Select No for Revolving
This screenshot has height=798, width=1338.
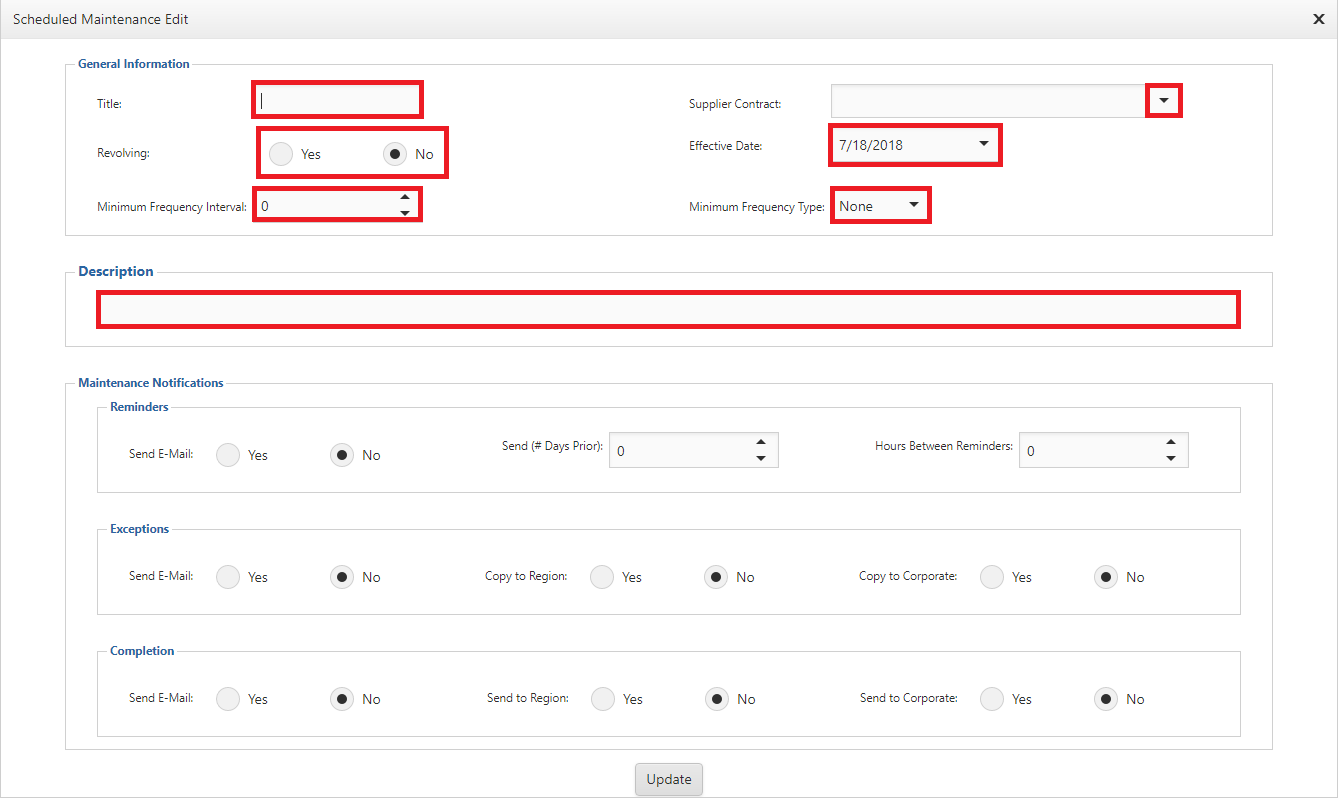click(x=396, y=154)
